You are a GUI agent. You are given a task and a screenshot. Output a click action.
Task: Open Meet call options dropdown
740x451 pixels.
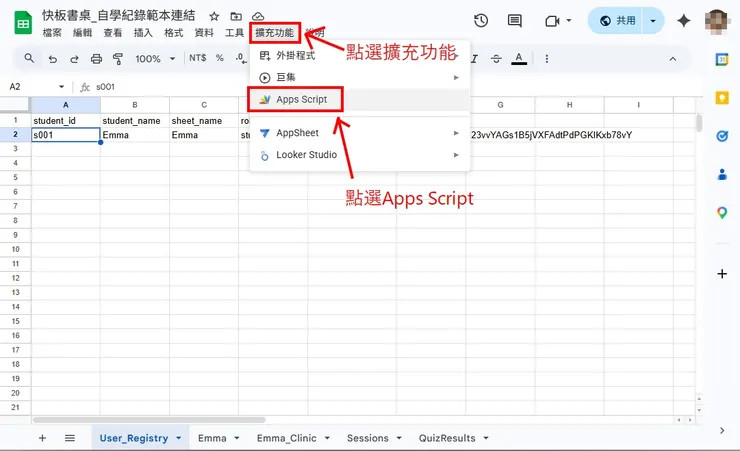(569, 21)
